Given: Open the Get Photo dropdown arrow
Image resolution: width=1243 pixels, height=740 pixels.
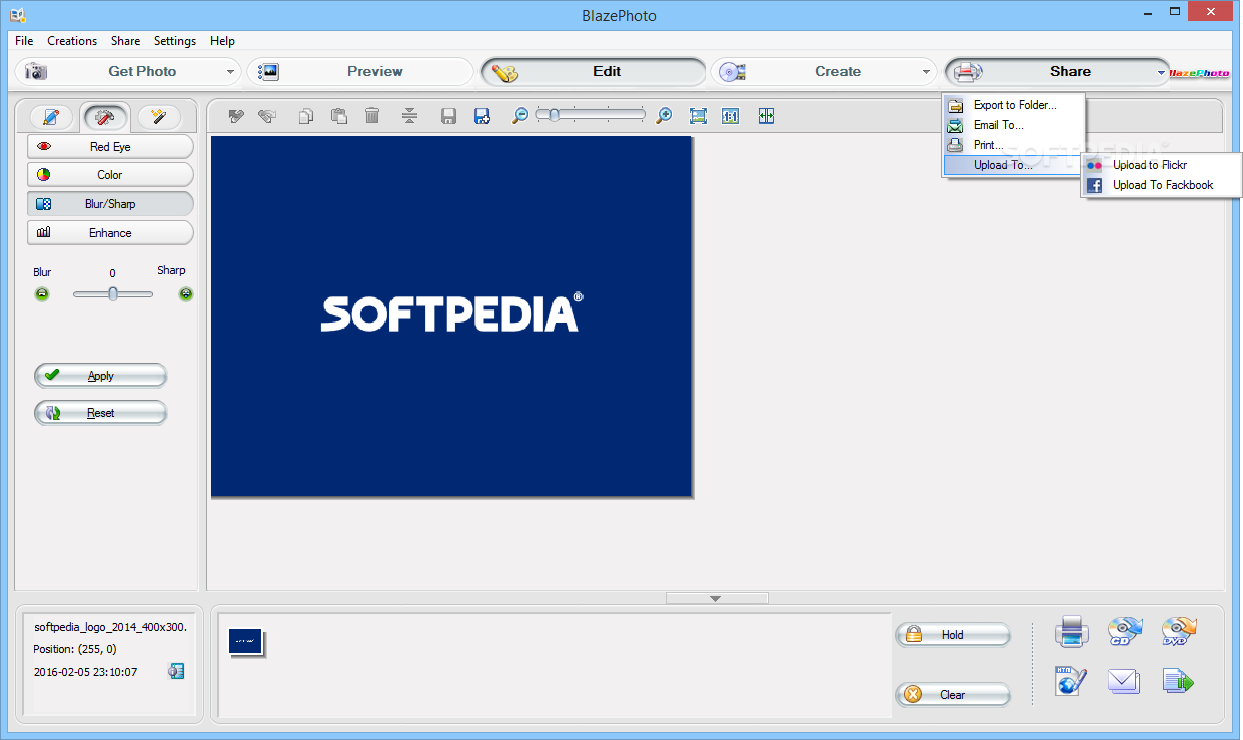Looking at the screenshot, I should click(x=230, y=72).
